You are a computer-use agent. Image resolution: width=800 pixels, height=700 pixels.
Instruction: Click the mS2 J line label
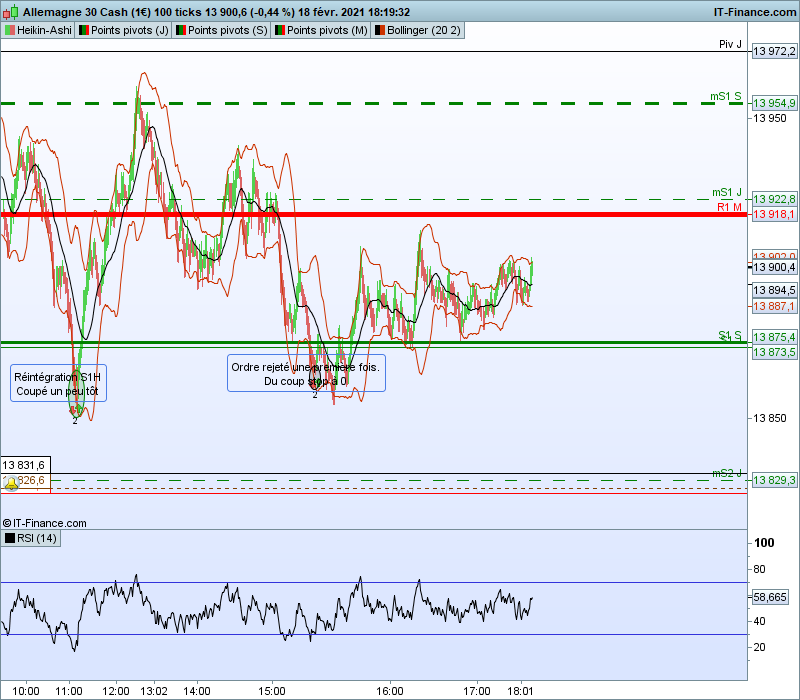pyautogui.click(x=727, y=473)
